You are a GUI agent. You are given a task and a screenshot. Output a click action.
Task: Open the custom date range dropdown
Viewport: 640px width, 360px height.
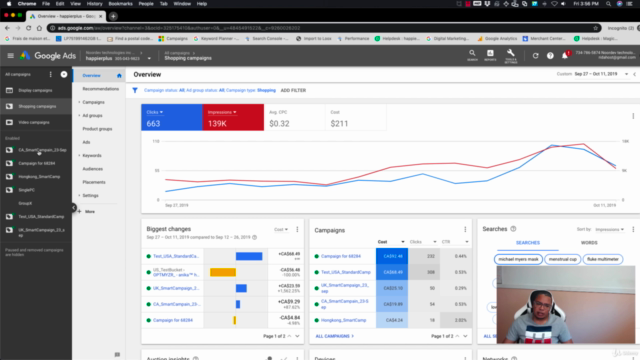point(626,74)
